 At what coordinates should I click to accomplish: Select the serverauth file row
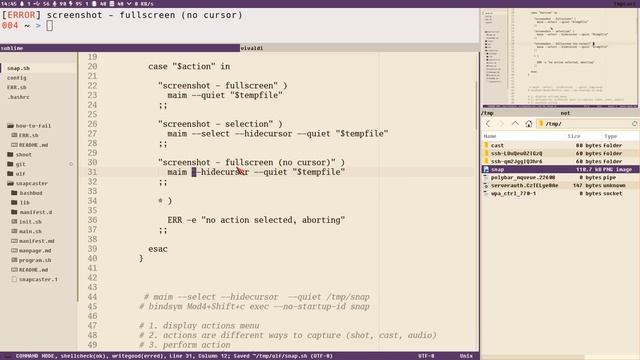(x=560, y=185)
